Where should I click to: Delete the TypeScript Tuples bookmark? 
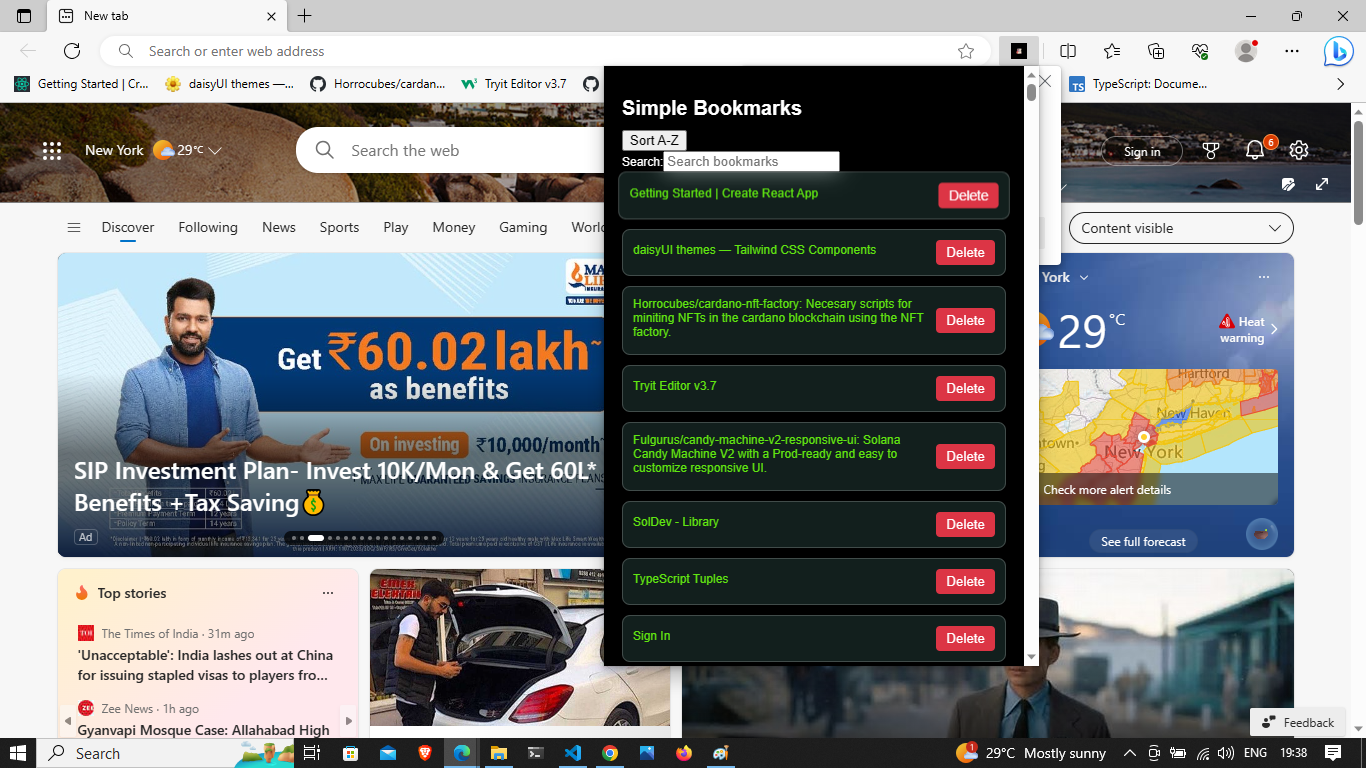coord(965,582)
